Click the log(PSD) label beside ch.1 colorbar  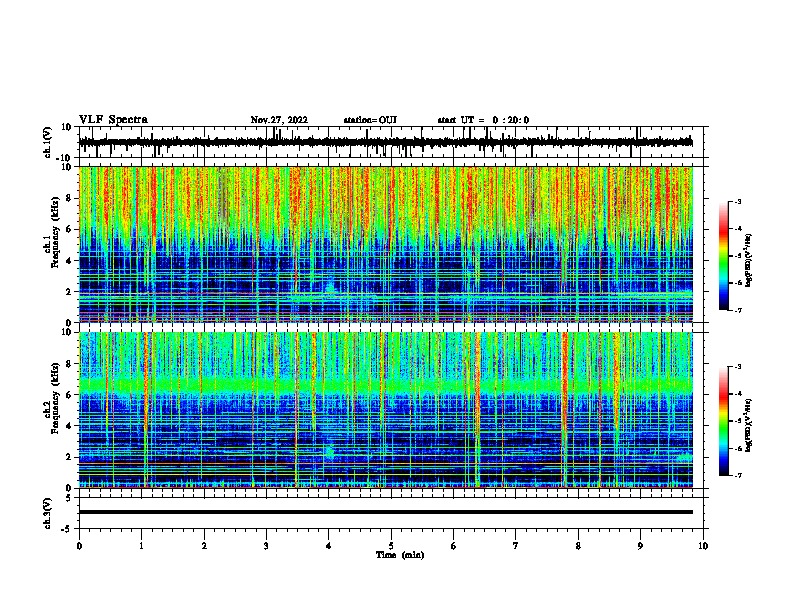tap(749, 260)
